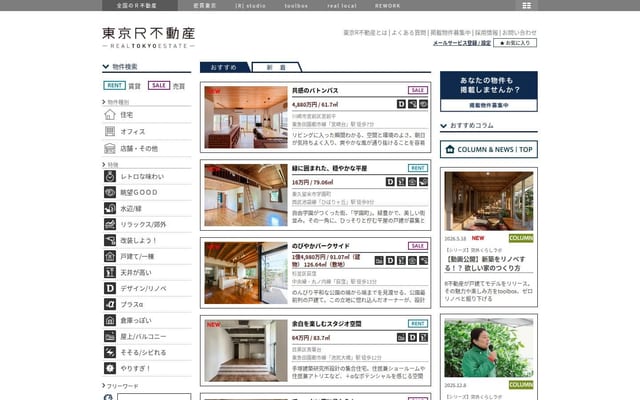This screenshot has width=640, height=400.
Task: Click the 採用情報 link
Action: [x=487, y=32]
